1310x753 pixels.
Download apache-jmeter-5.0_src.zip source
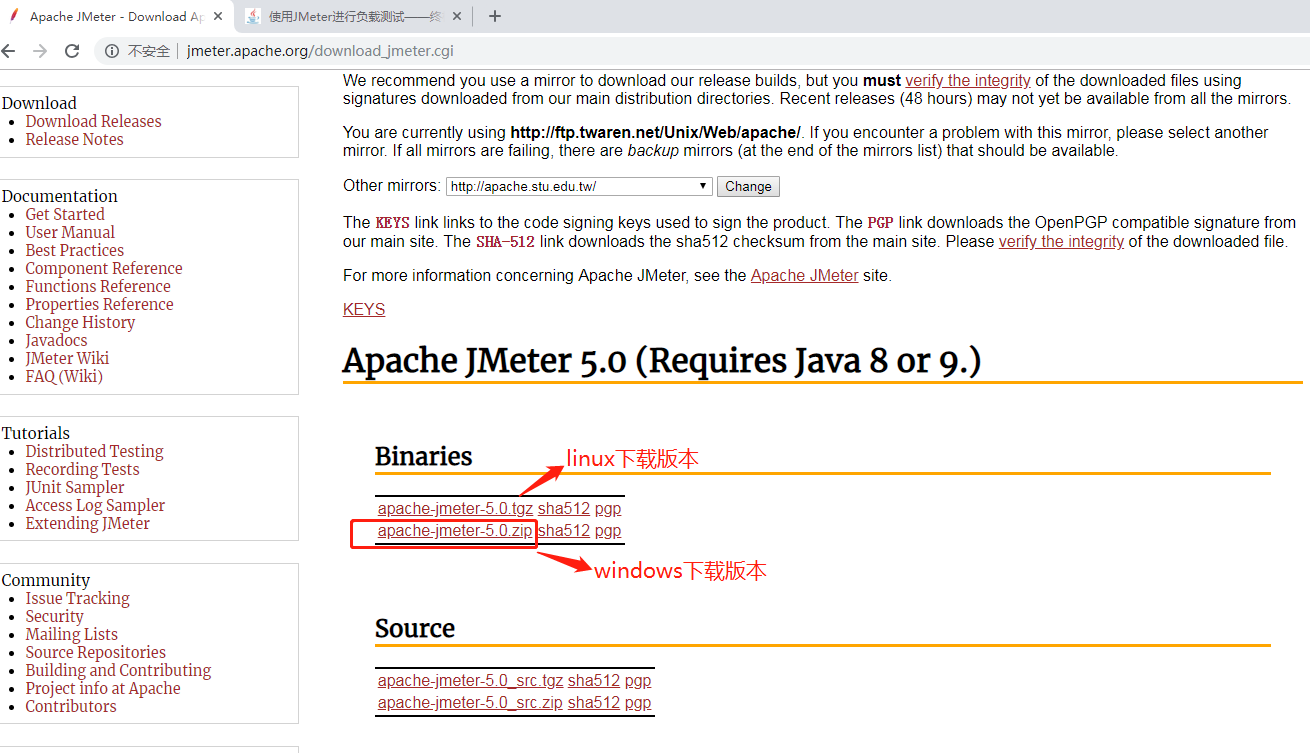tap(470, 702)
